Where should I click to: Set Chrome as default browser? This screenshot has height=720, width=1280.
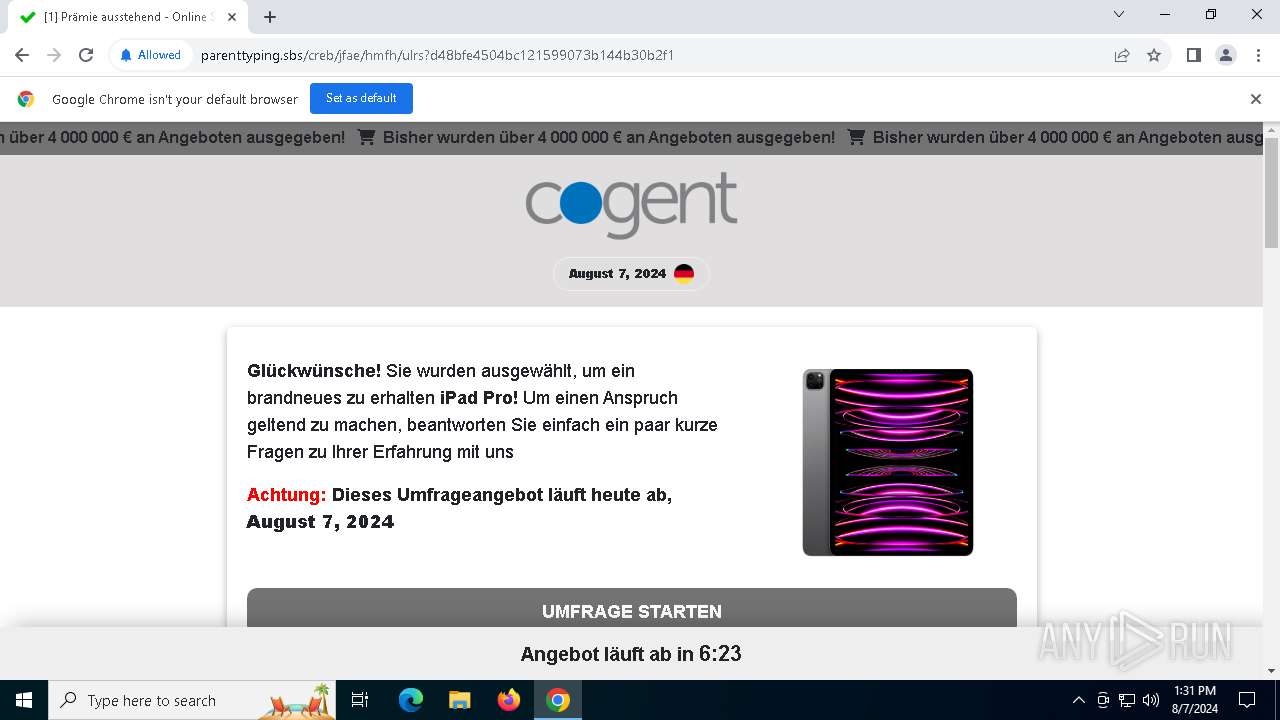coord(361,98)
